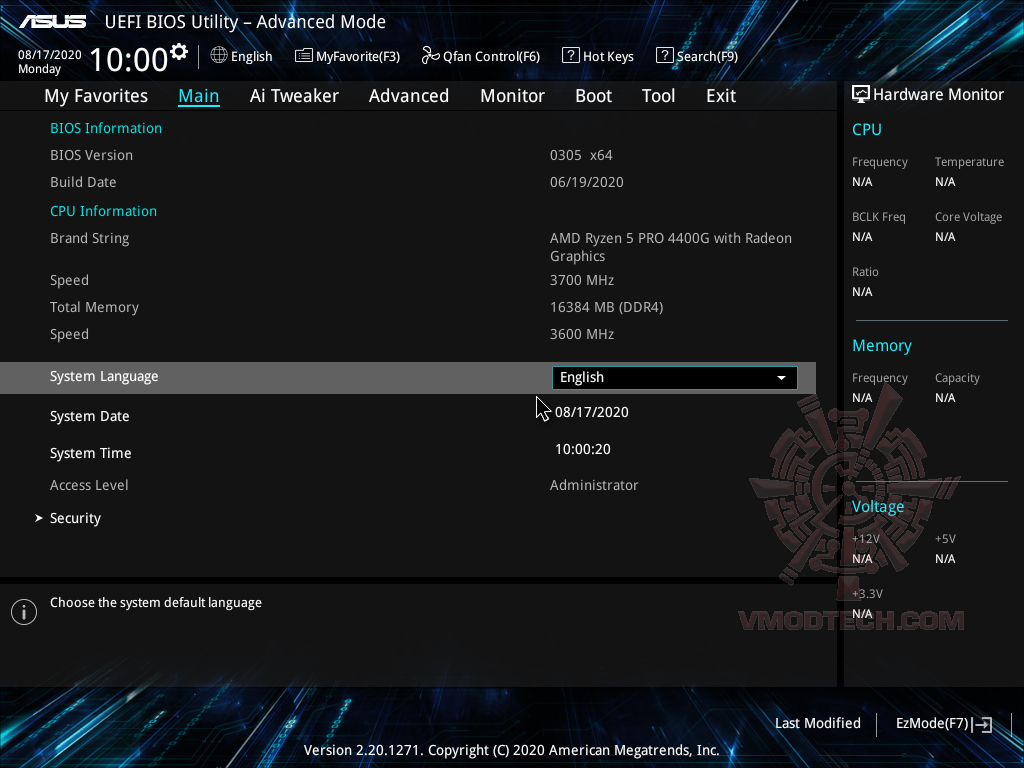Click the System Time value

point(583,449)
